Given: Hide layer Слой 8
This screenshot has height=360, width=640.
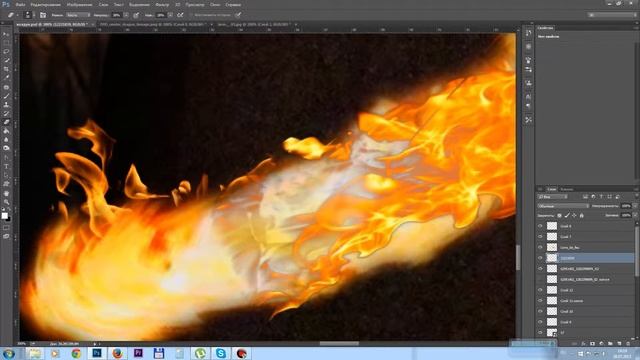Looking at the screenshot, I should click(540, 226).
